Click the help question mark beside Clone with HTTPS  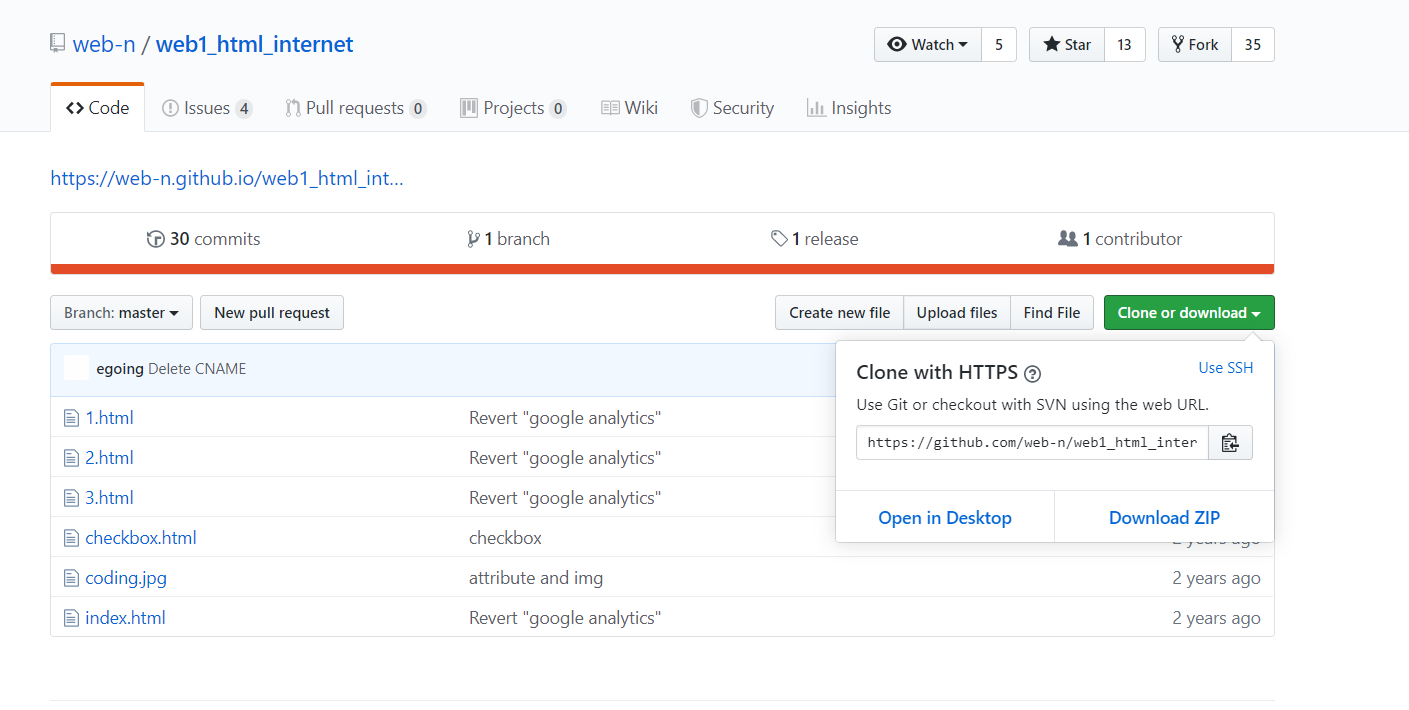pos(1033,374)
